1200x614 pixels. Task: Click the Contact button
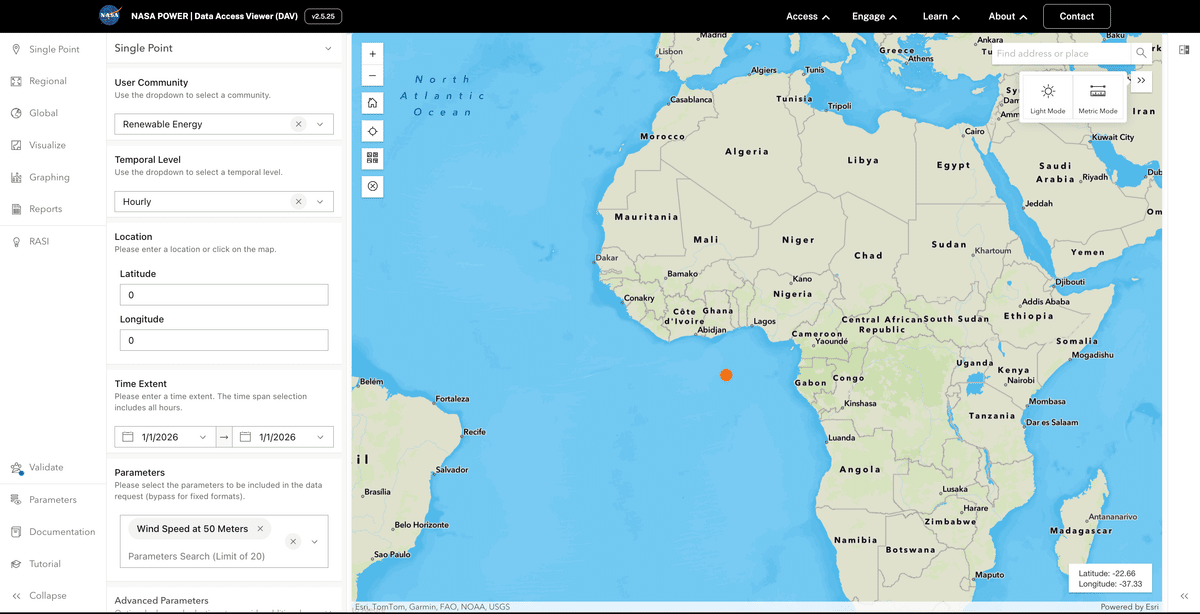1076,16
